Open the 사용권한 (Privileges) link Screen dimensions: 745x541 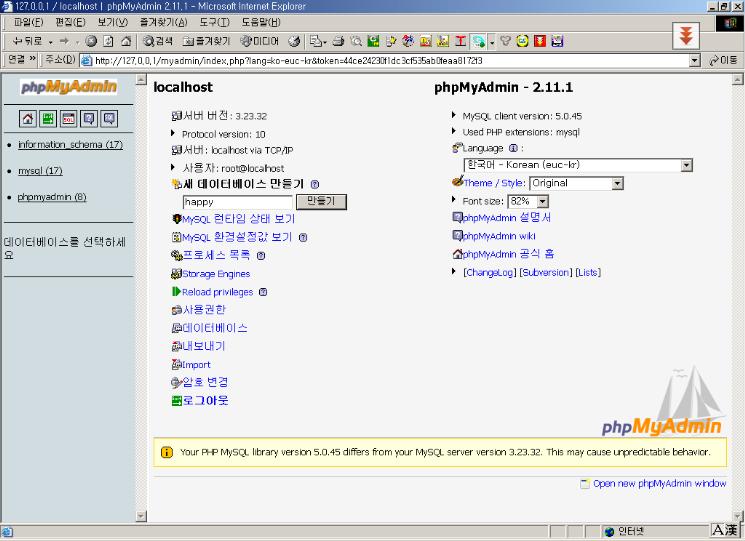(204, 310)
